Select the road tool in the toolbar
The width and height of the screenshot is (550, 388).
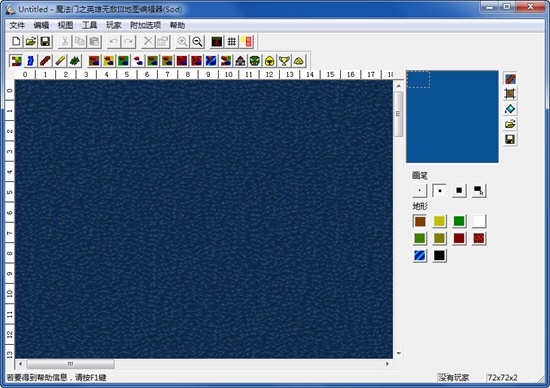pyautogui.click(x=45, y=61)
